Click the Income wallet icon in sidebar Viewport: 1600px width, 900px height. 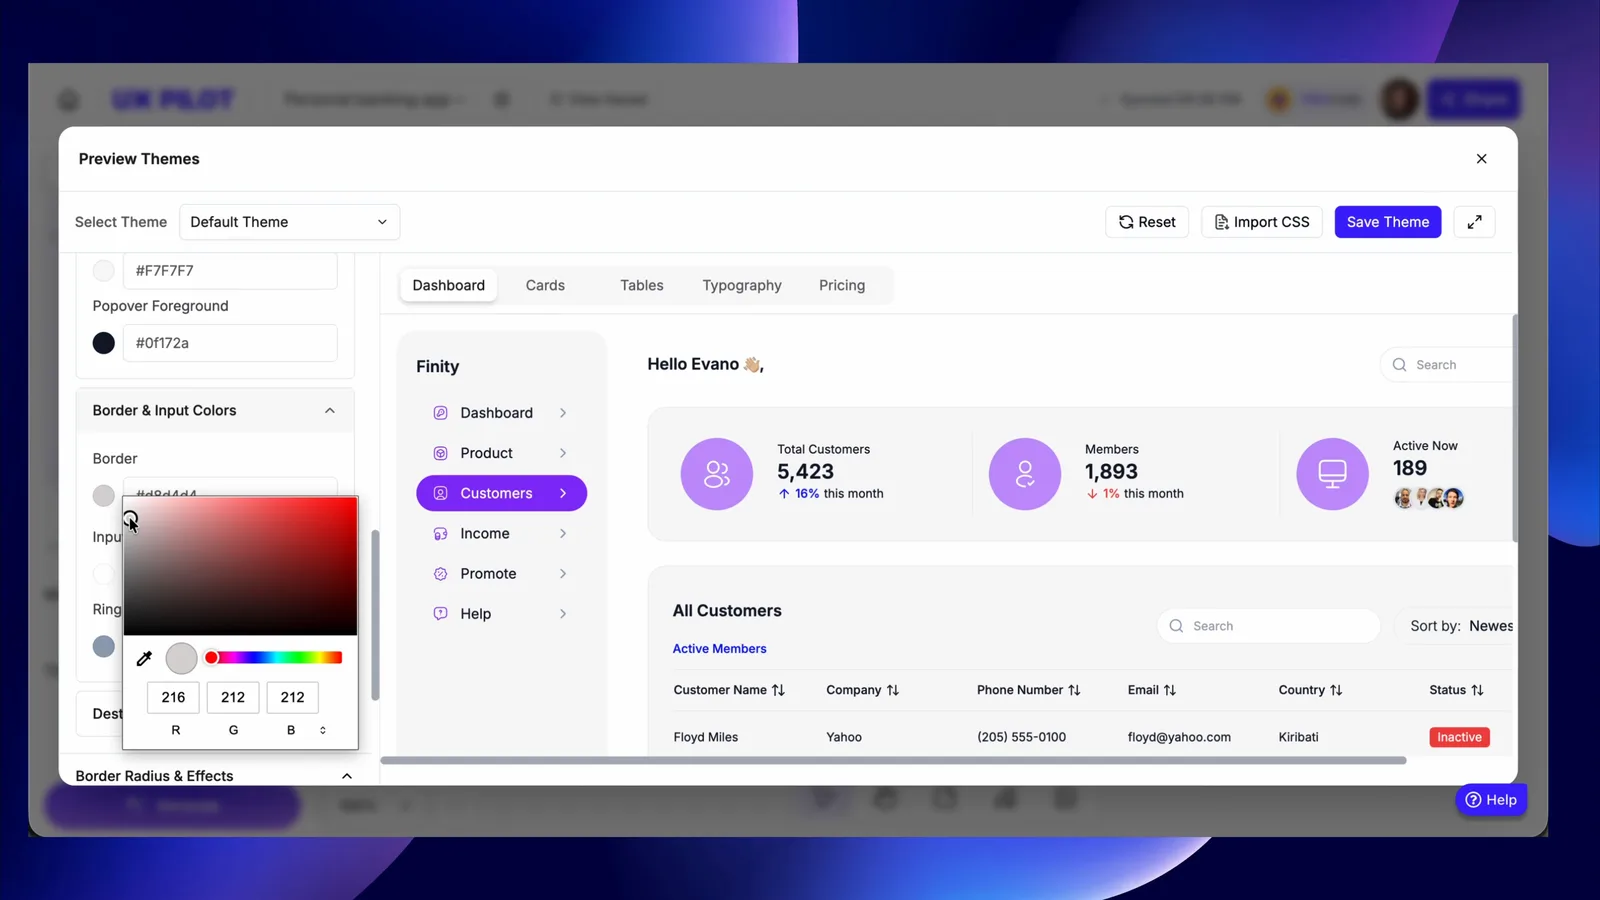tap(440, 534)
